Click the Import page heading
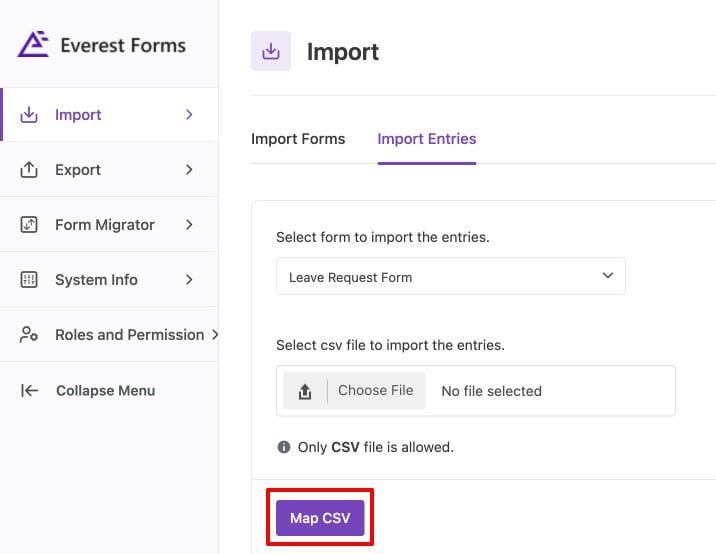716x554 pixels. (x=343, y=52)
